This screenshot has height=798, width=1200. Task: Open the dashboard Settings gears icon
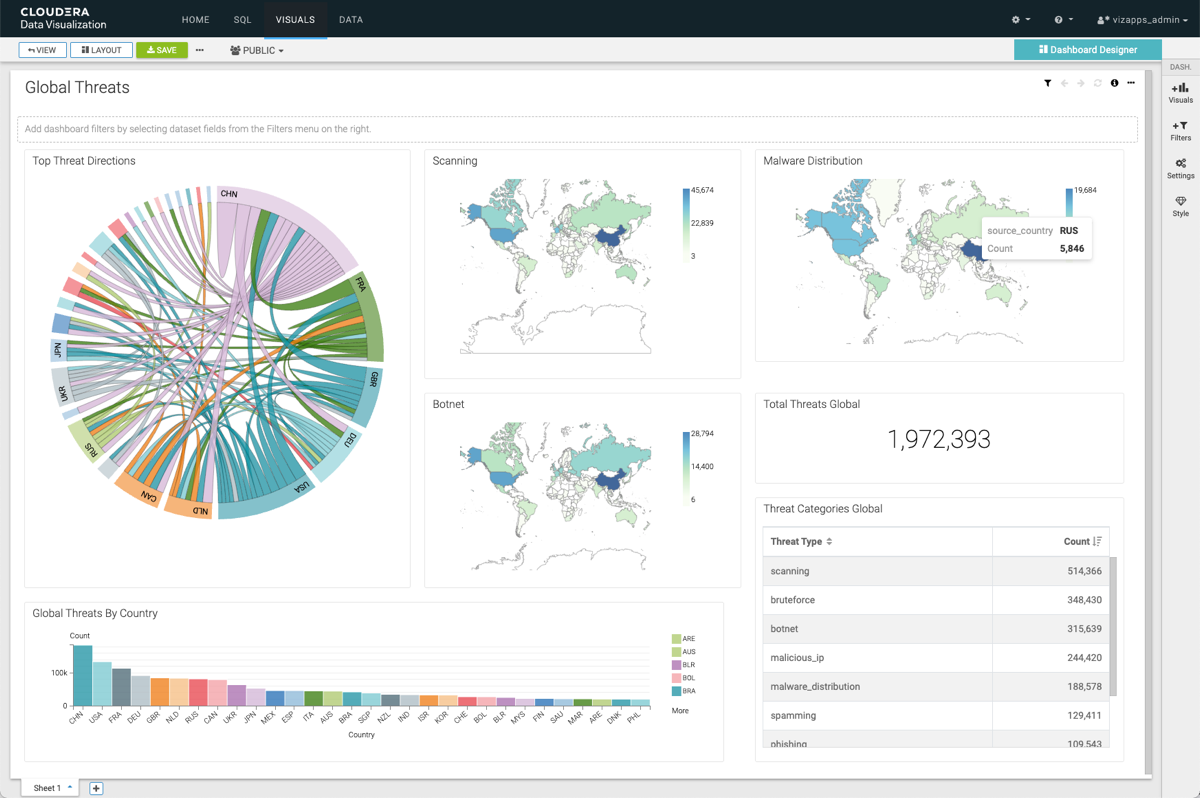point(1180,168)
